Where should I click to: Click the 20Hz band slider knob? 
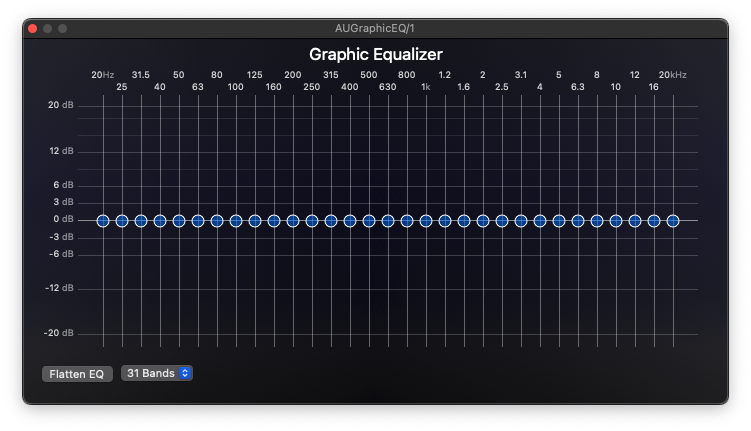tap(103, 221)
